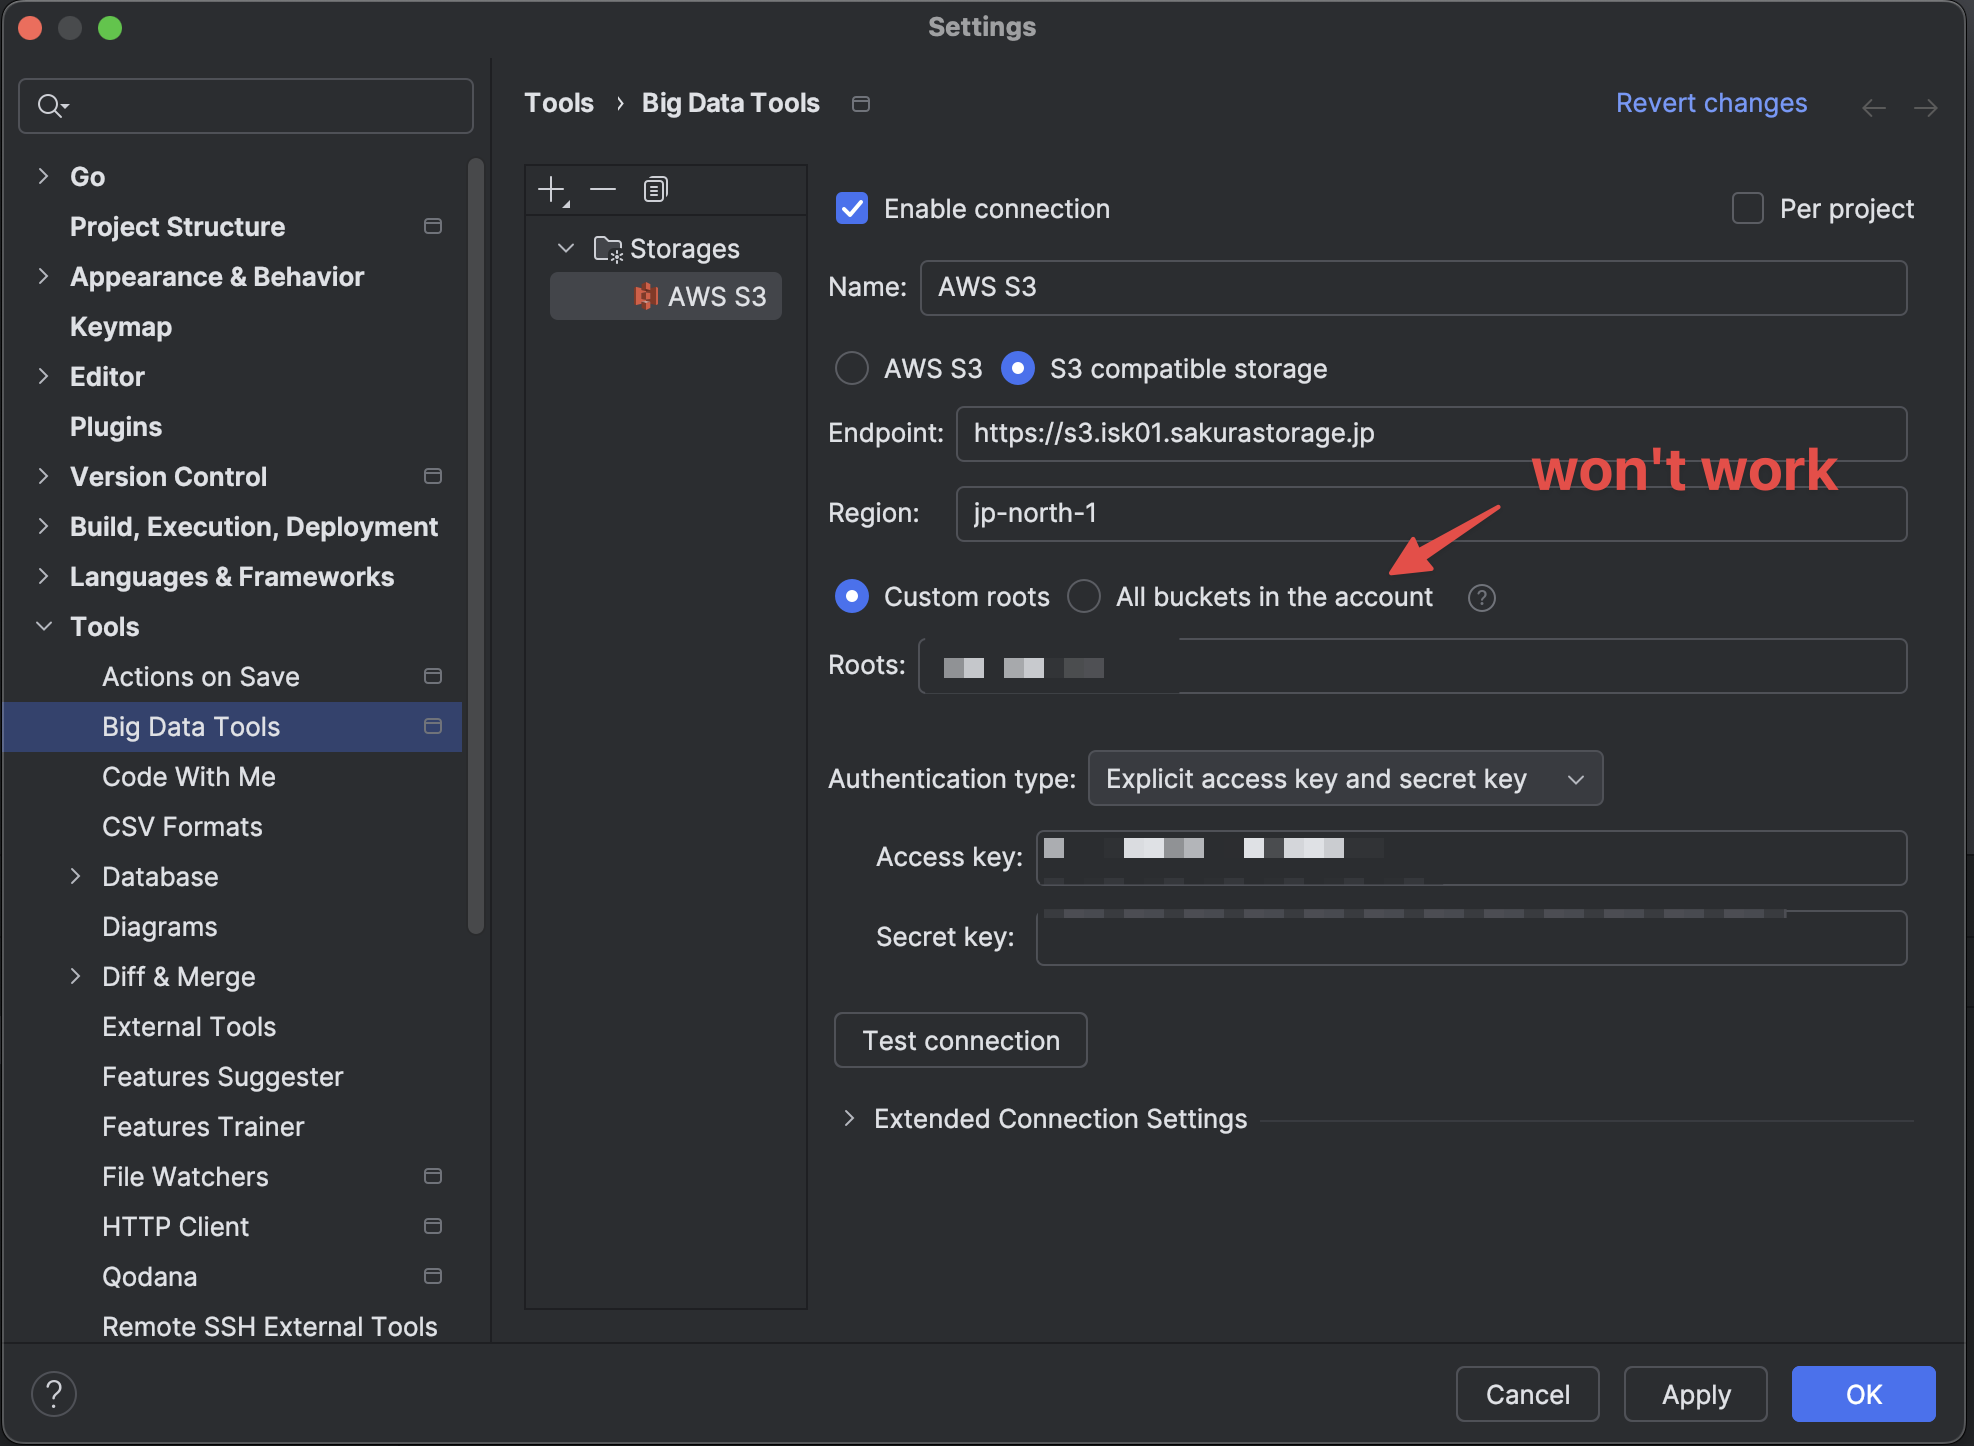Viewport: 1974px width, 1446px height.
Task: Duplicate connection using the copy icon
Action: [x=655, y=189]
